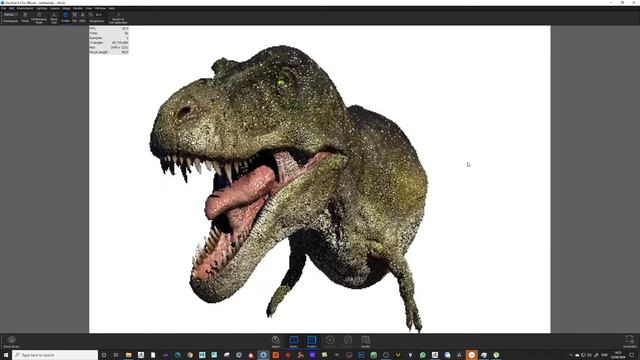
Task: Open the Image menu
Action: point(66,8)
